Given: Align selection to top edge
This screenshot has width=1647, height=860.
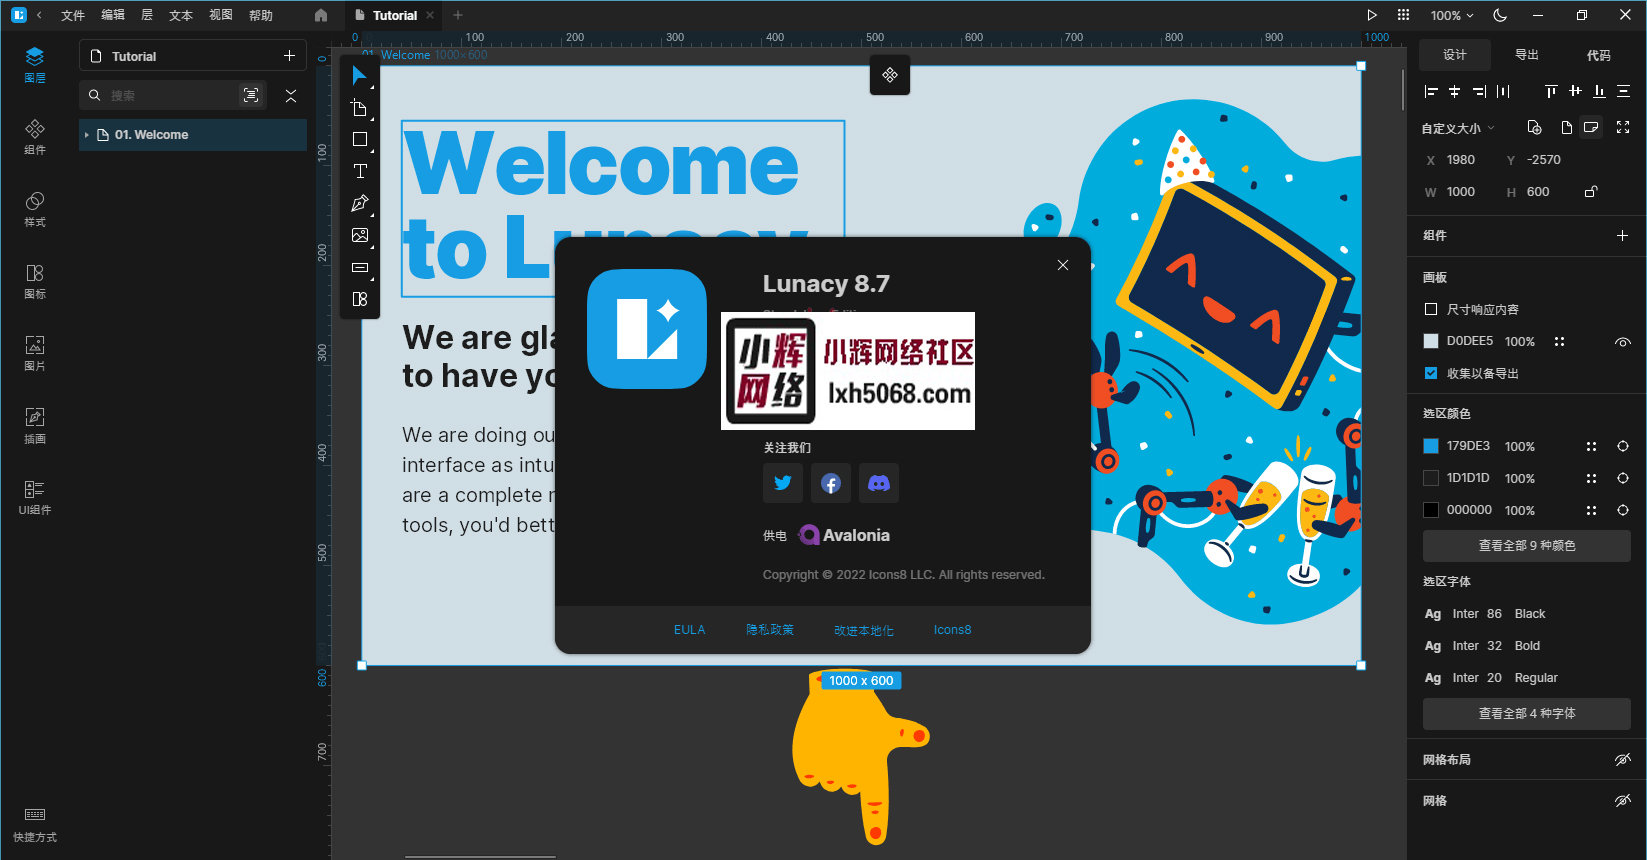Looking at the screenshot, I should click(x=1551, y=91).
